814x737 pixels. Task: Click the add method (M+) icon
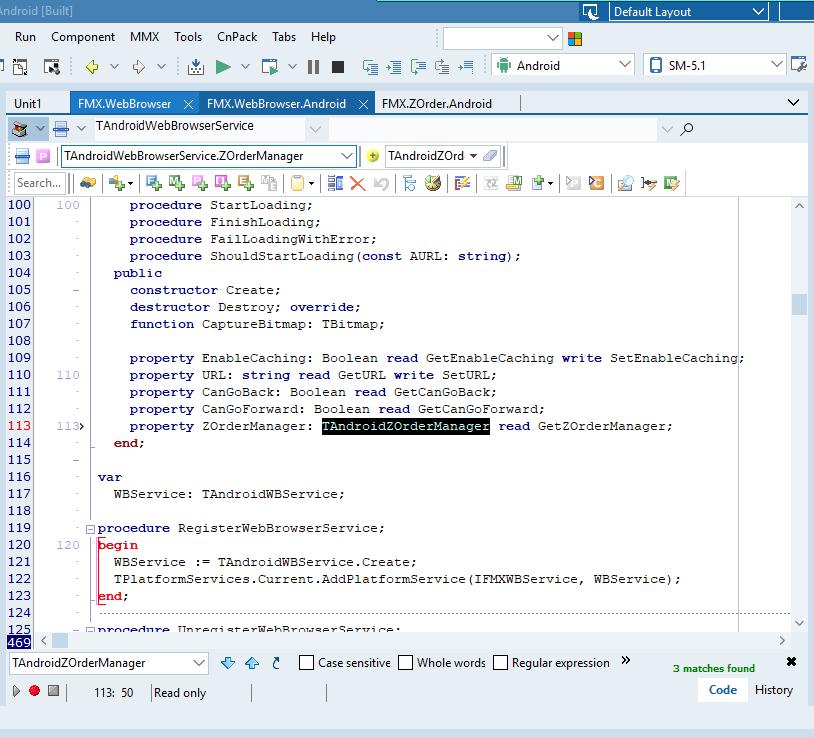click(x=177, y=183)
